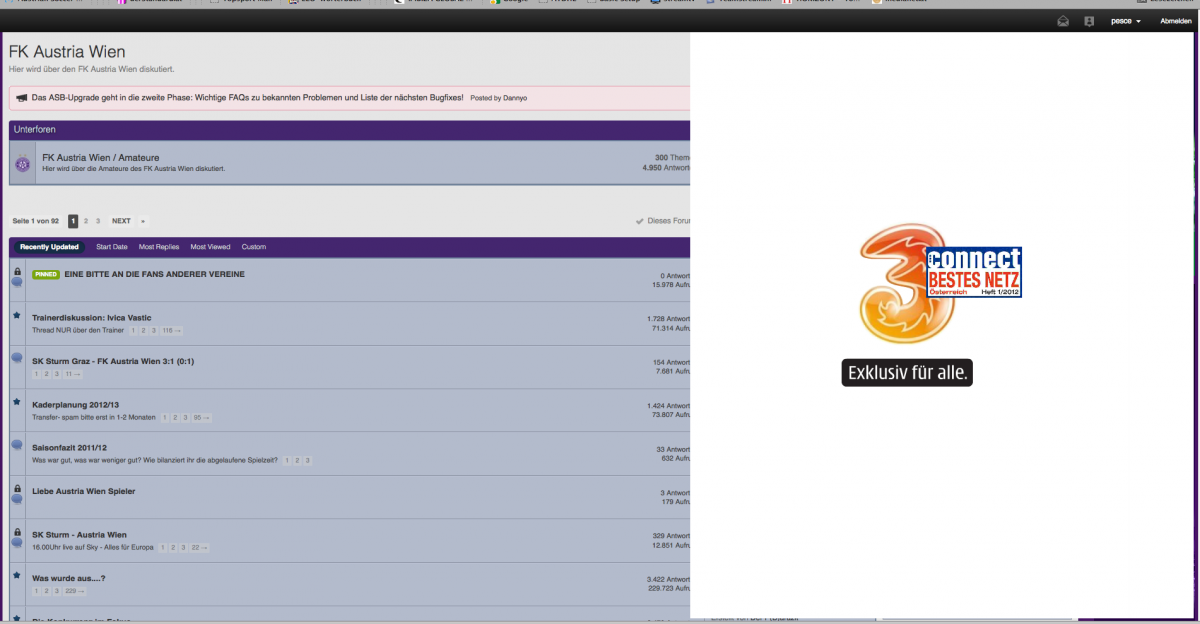1200x624 pixels.
Task: Open thread 'Kaderplanung 2012/13'
Action: tap(76, 404)
